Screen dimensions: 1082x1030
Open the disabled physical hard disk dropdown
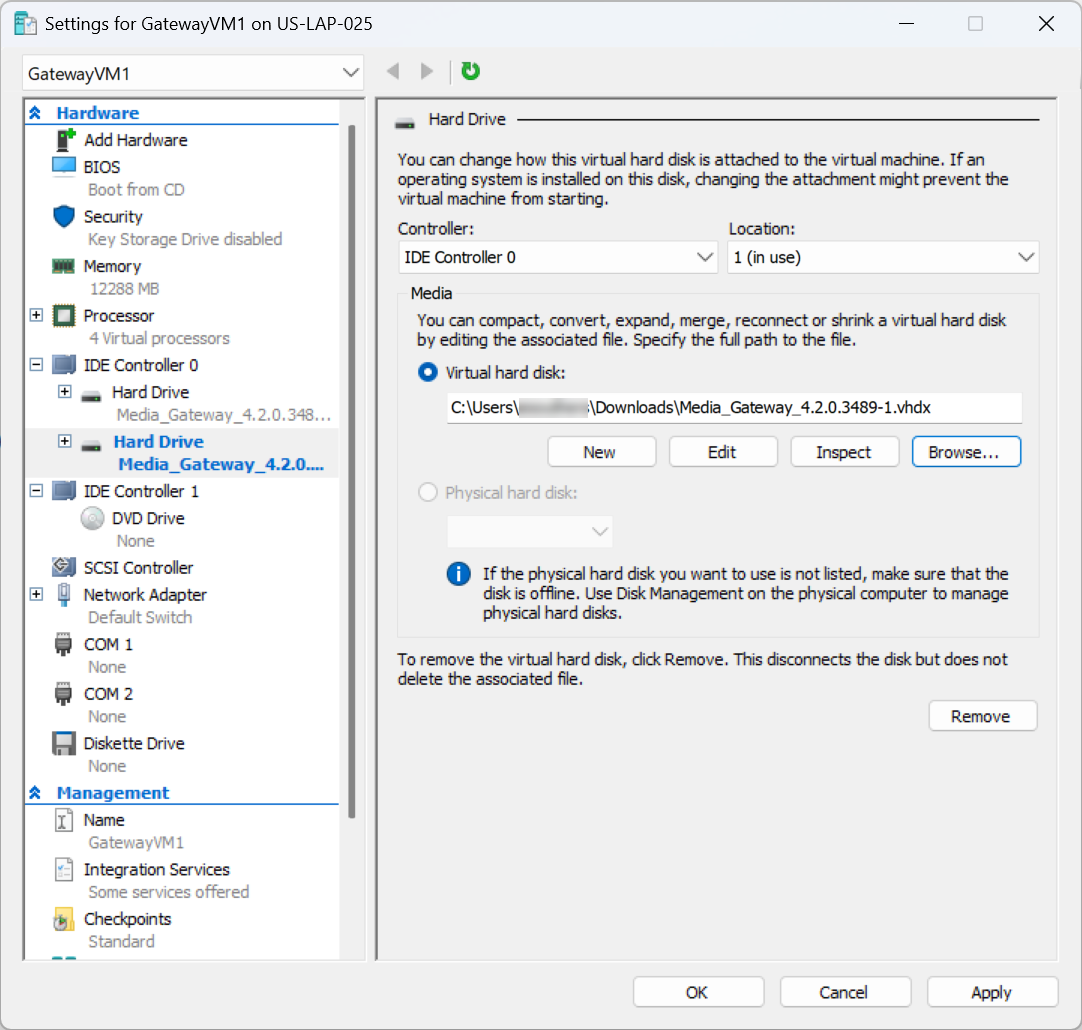pyautogui.click(x=529, y=531)
